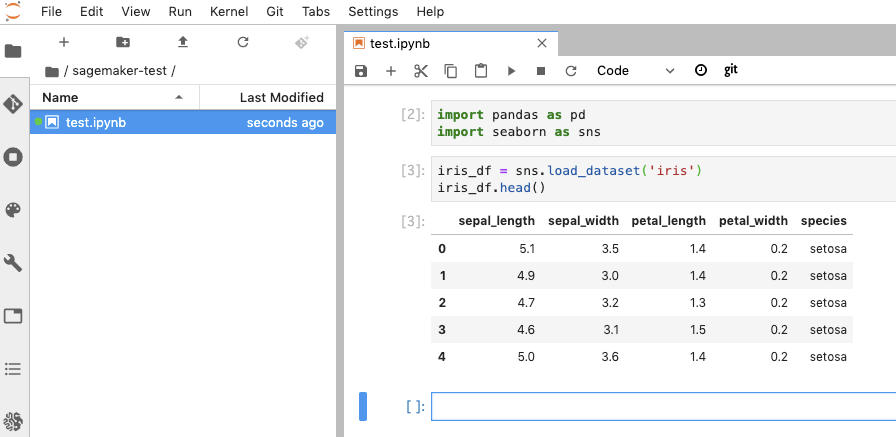896x437 pixels.
Task: Run the selected cell
Action: tap(511, 71)
